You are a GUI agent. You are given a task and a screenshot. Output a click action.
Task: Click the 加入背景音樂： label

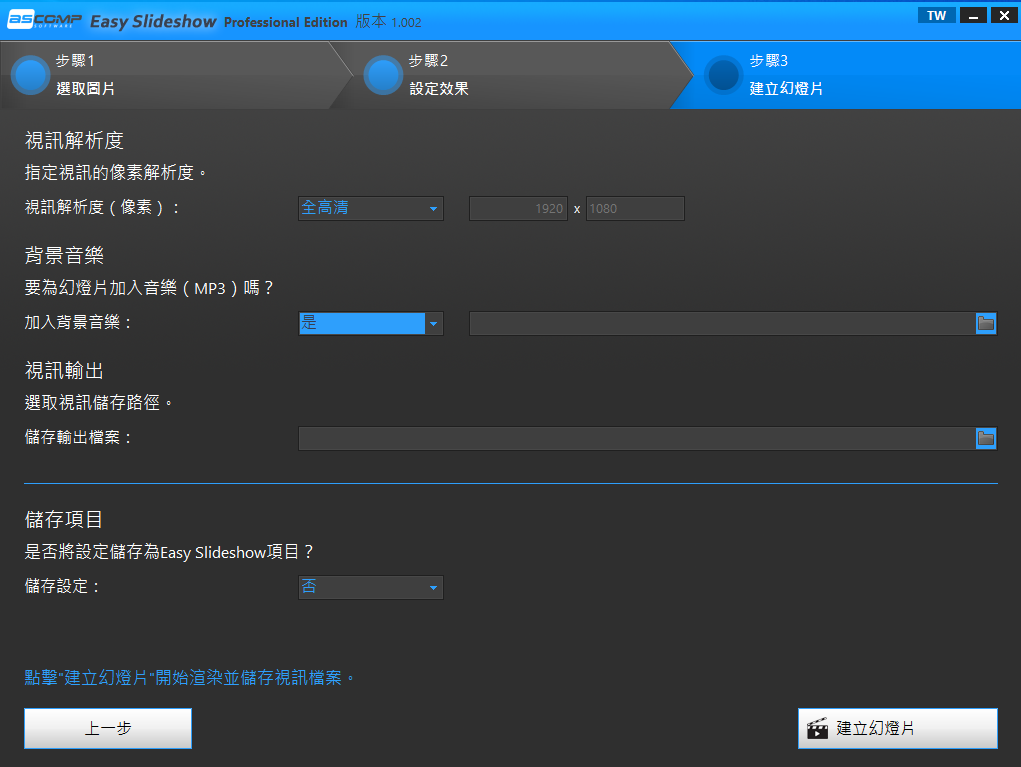point(79,322)
